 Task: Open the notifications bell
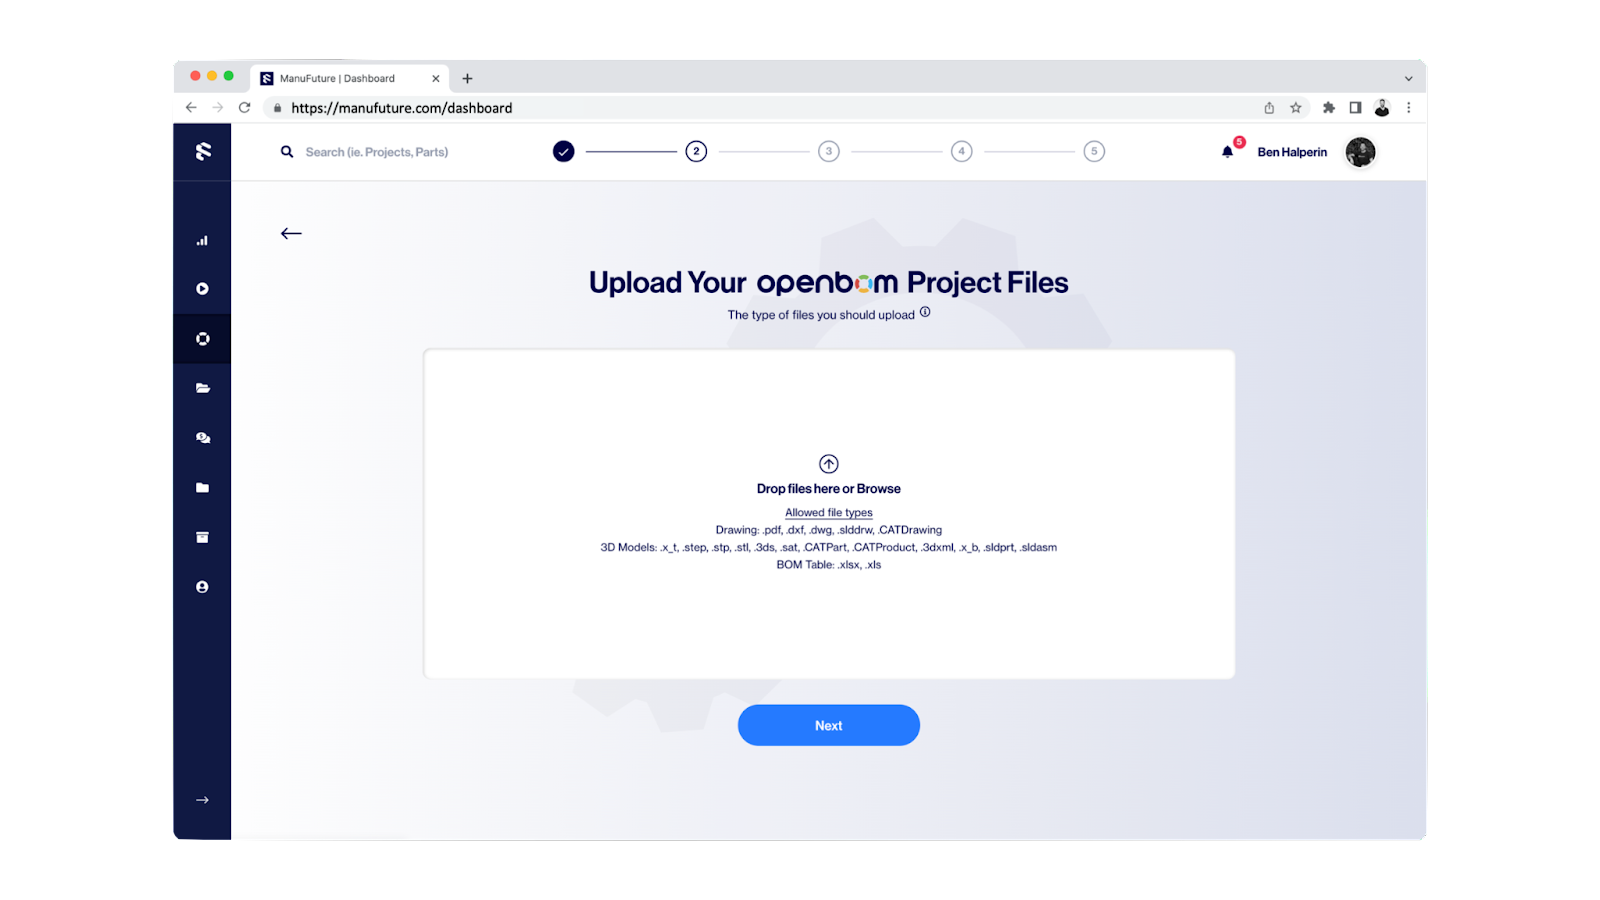click(x=1228, y=152)
